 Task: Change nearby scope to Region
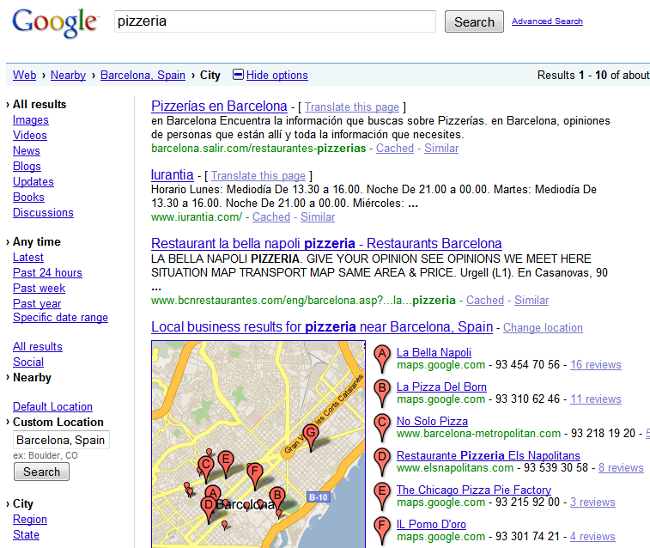[x=30, y=519]
